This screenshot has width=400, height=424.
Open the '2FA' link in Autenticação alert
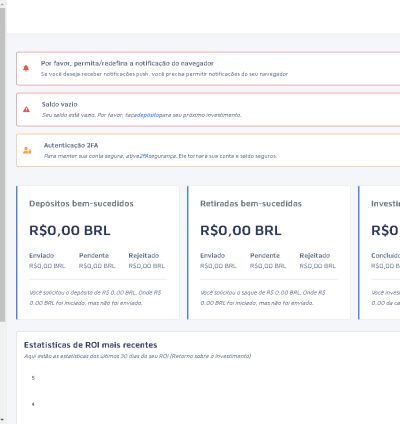click(144, 156)
